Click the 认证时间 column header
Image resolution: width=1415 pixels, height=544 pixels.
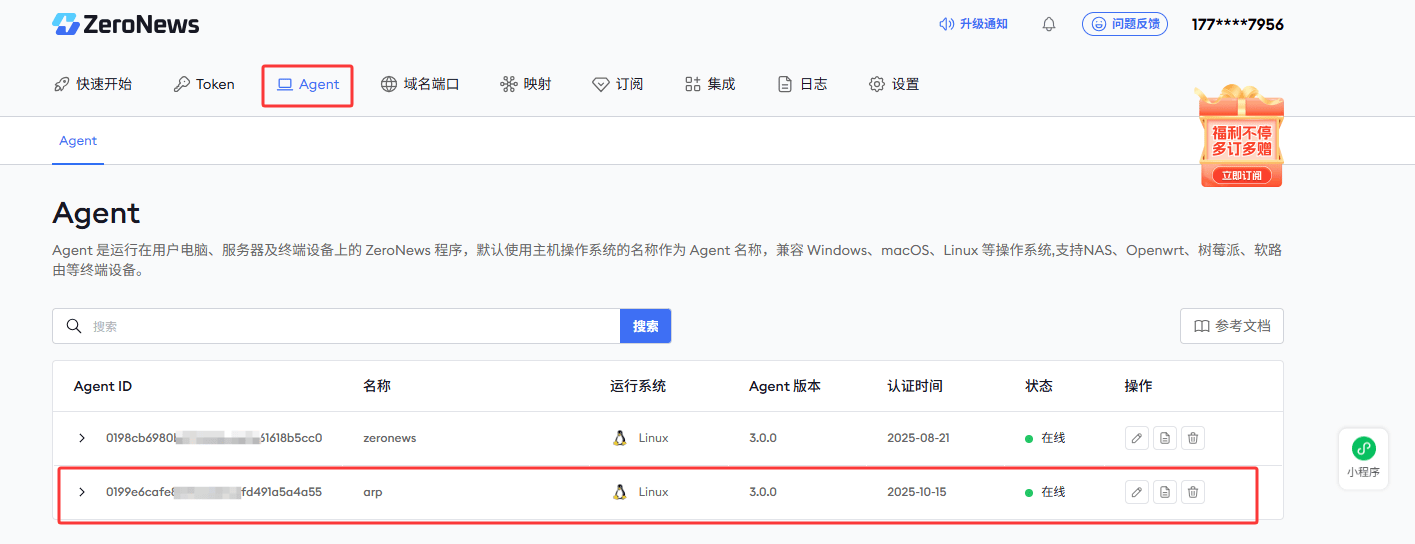coord(915,386)
